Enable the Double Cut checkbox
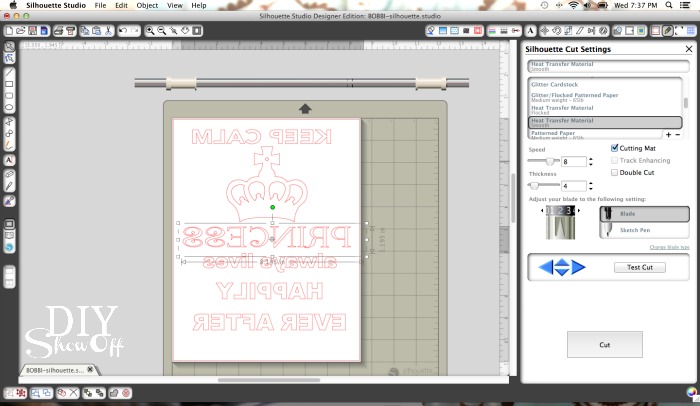This screenshot has height=406, width=700. tap(614, 172)
